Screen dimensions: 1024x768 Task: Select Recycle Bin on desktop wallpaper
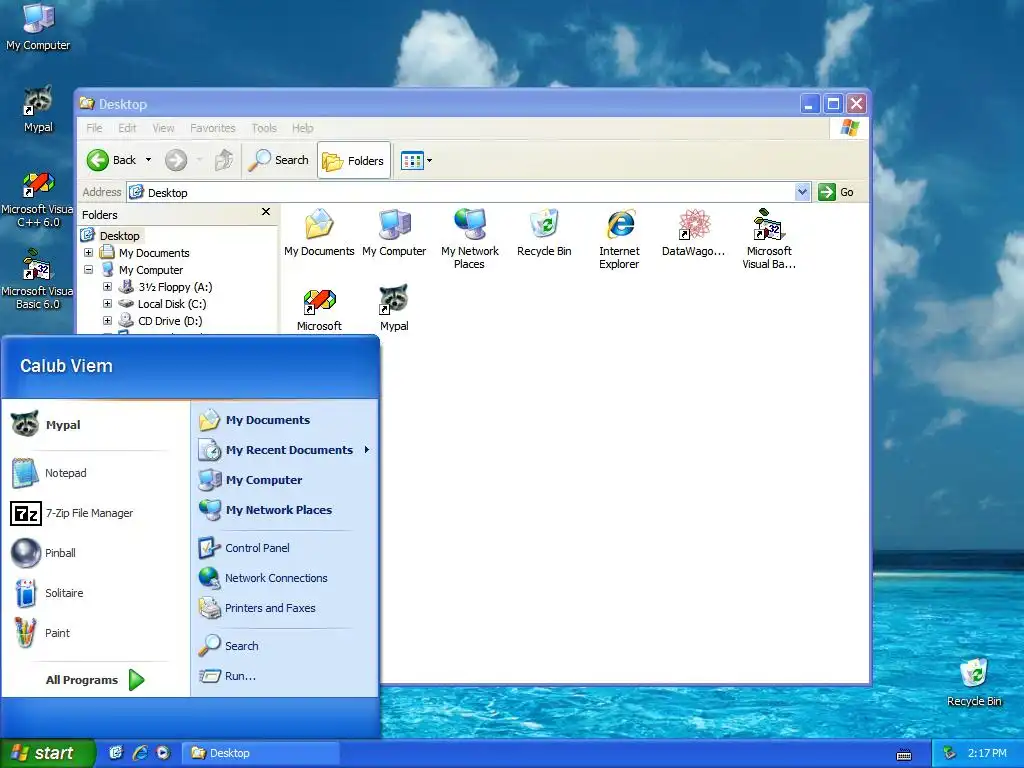pos(974,682)
